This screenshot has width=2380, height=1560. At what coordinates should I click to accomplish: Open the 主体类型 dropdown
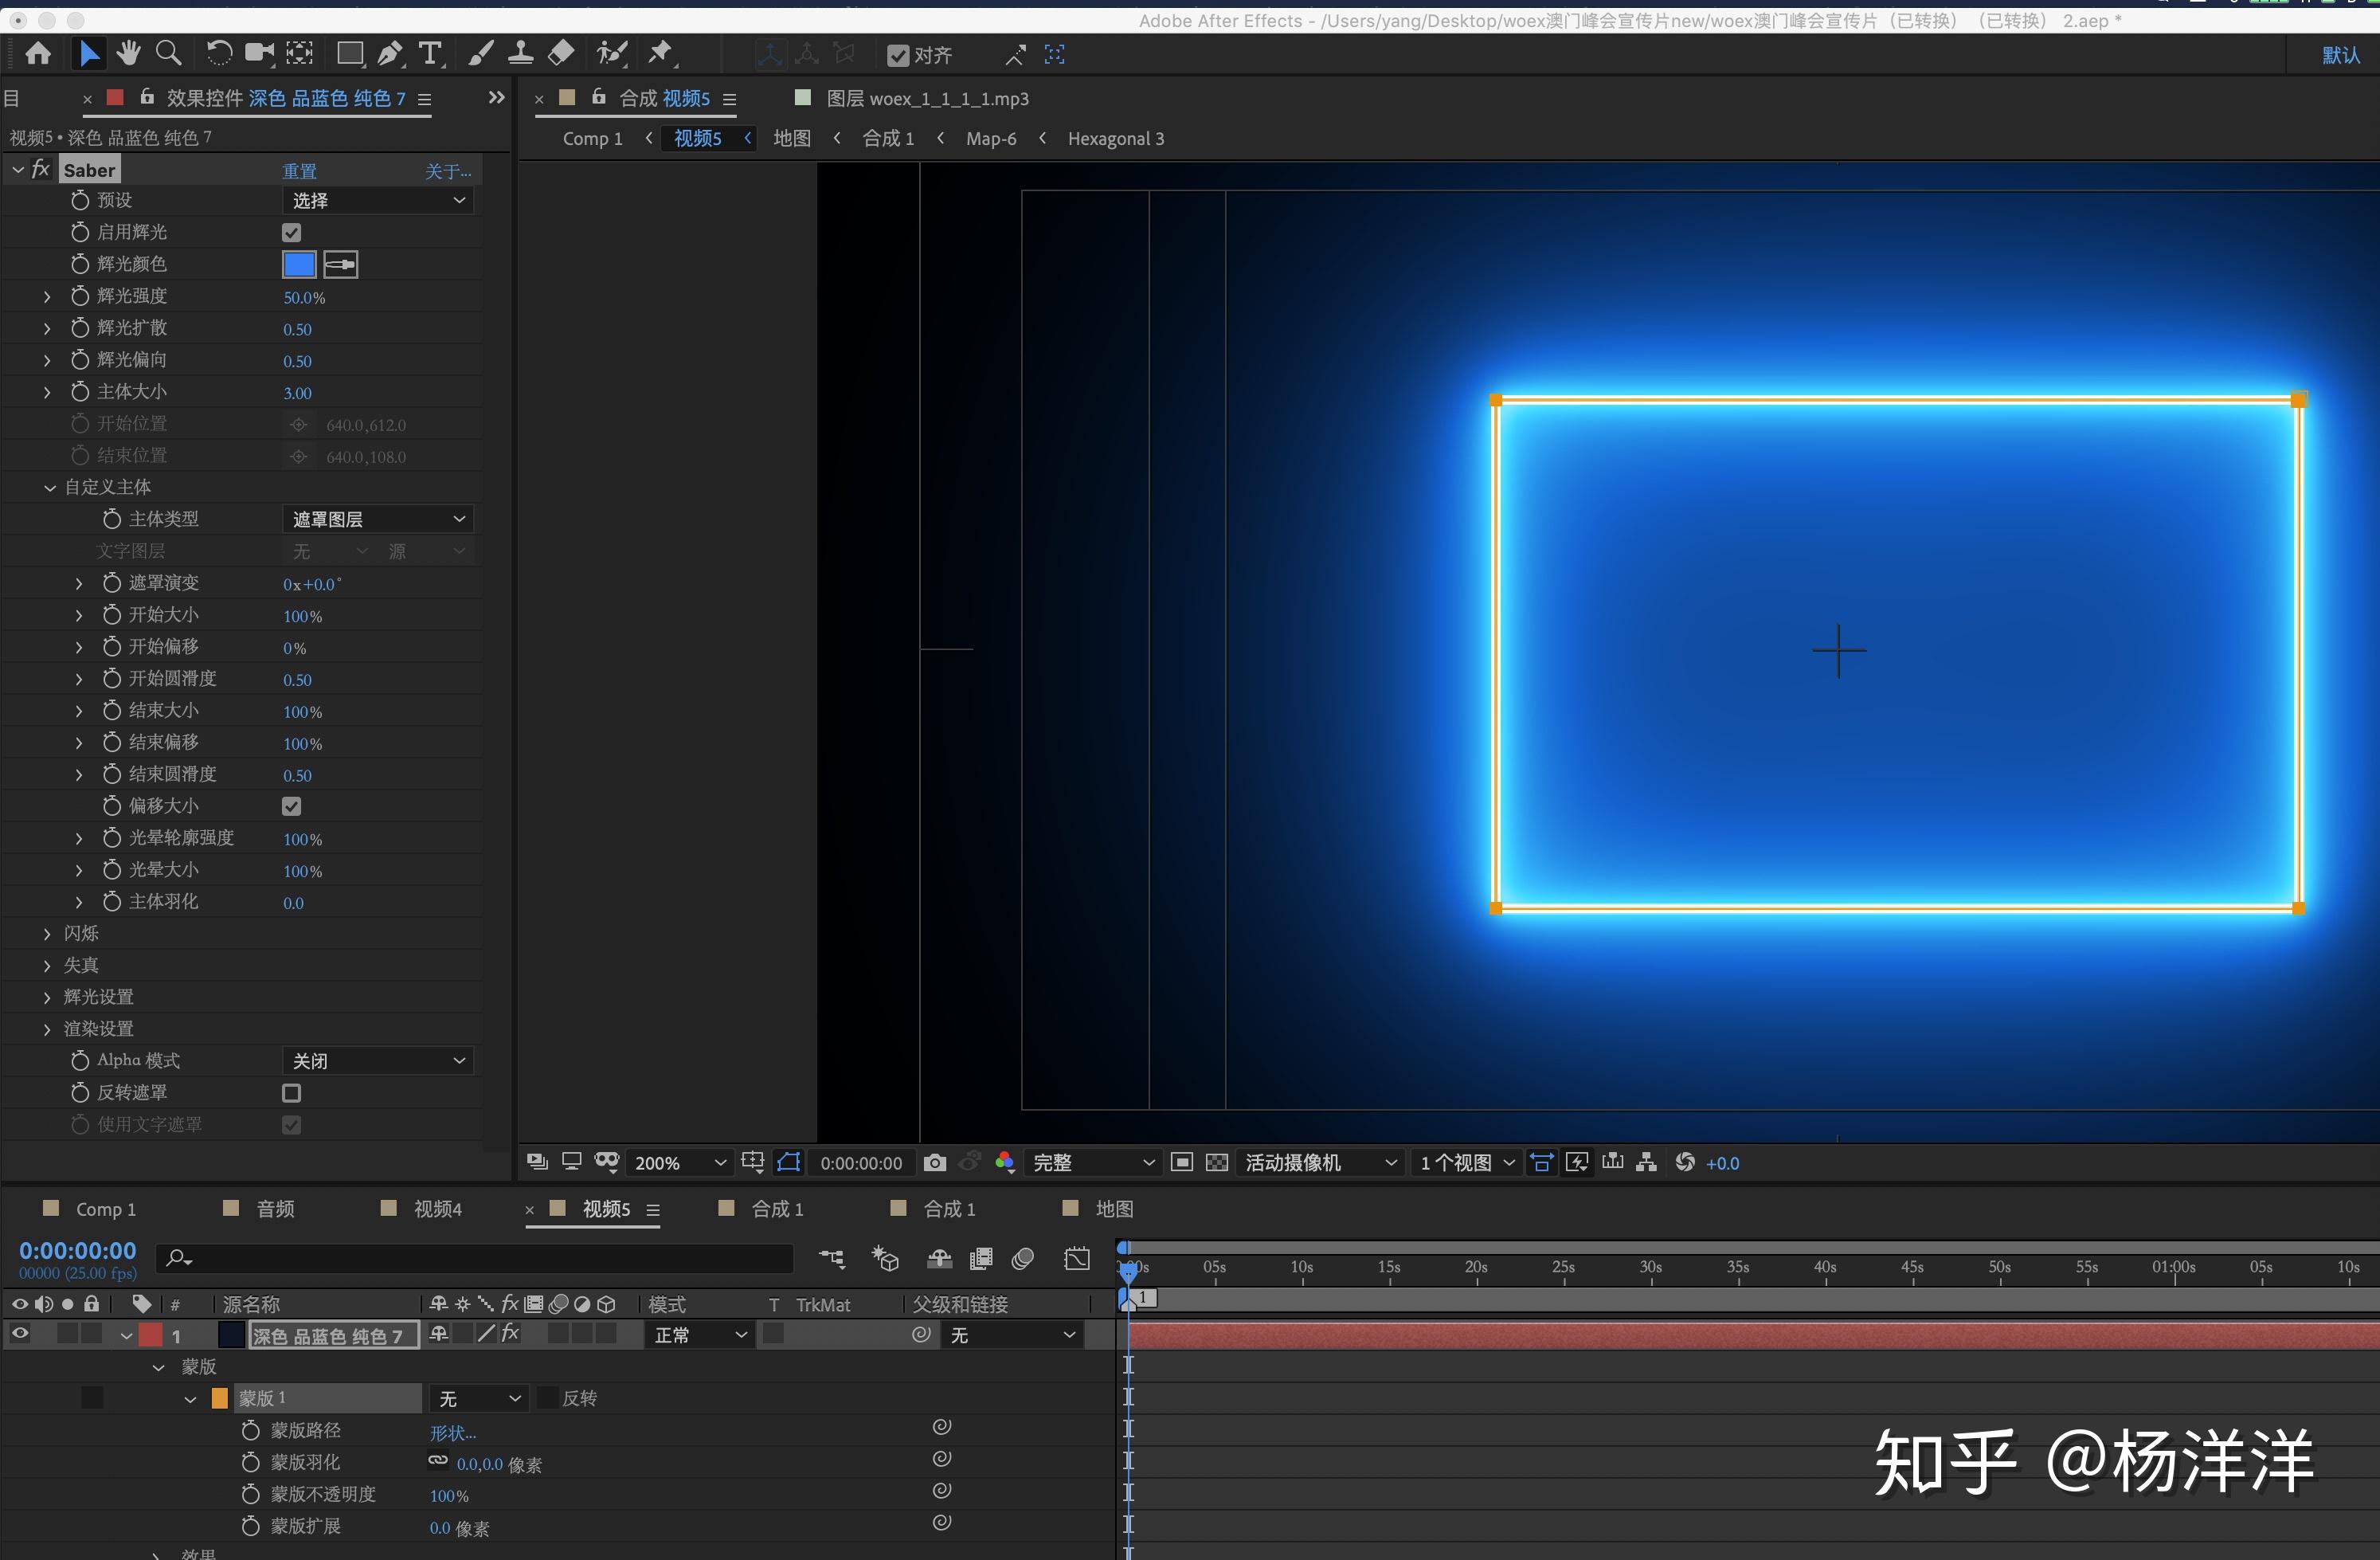click(x=378, y=519)
